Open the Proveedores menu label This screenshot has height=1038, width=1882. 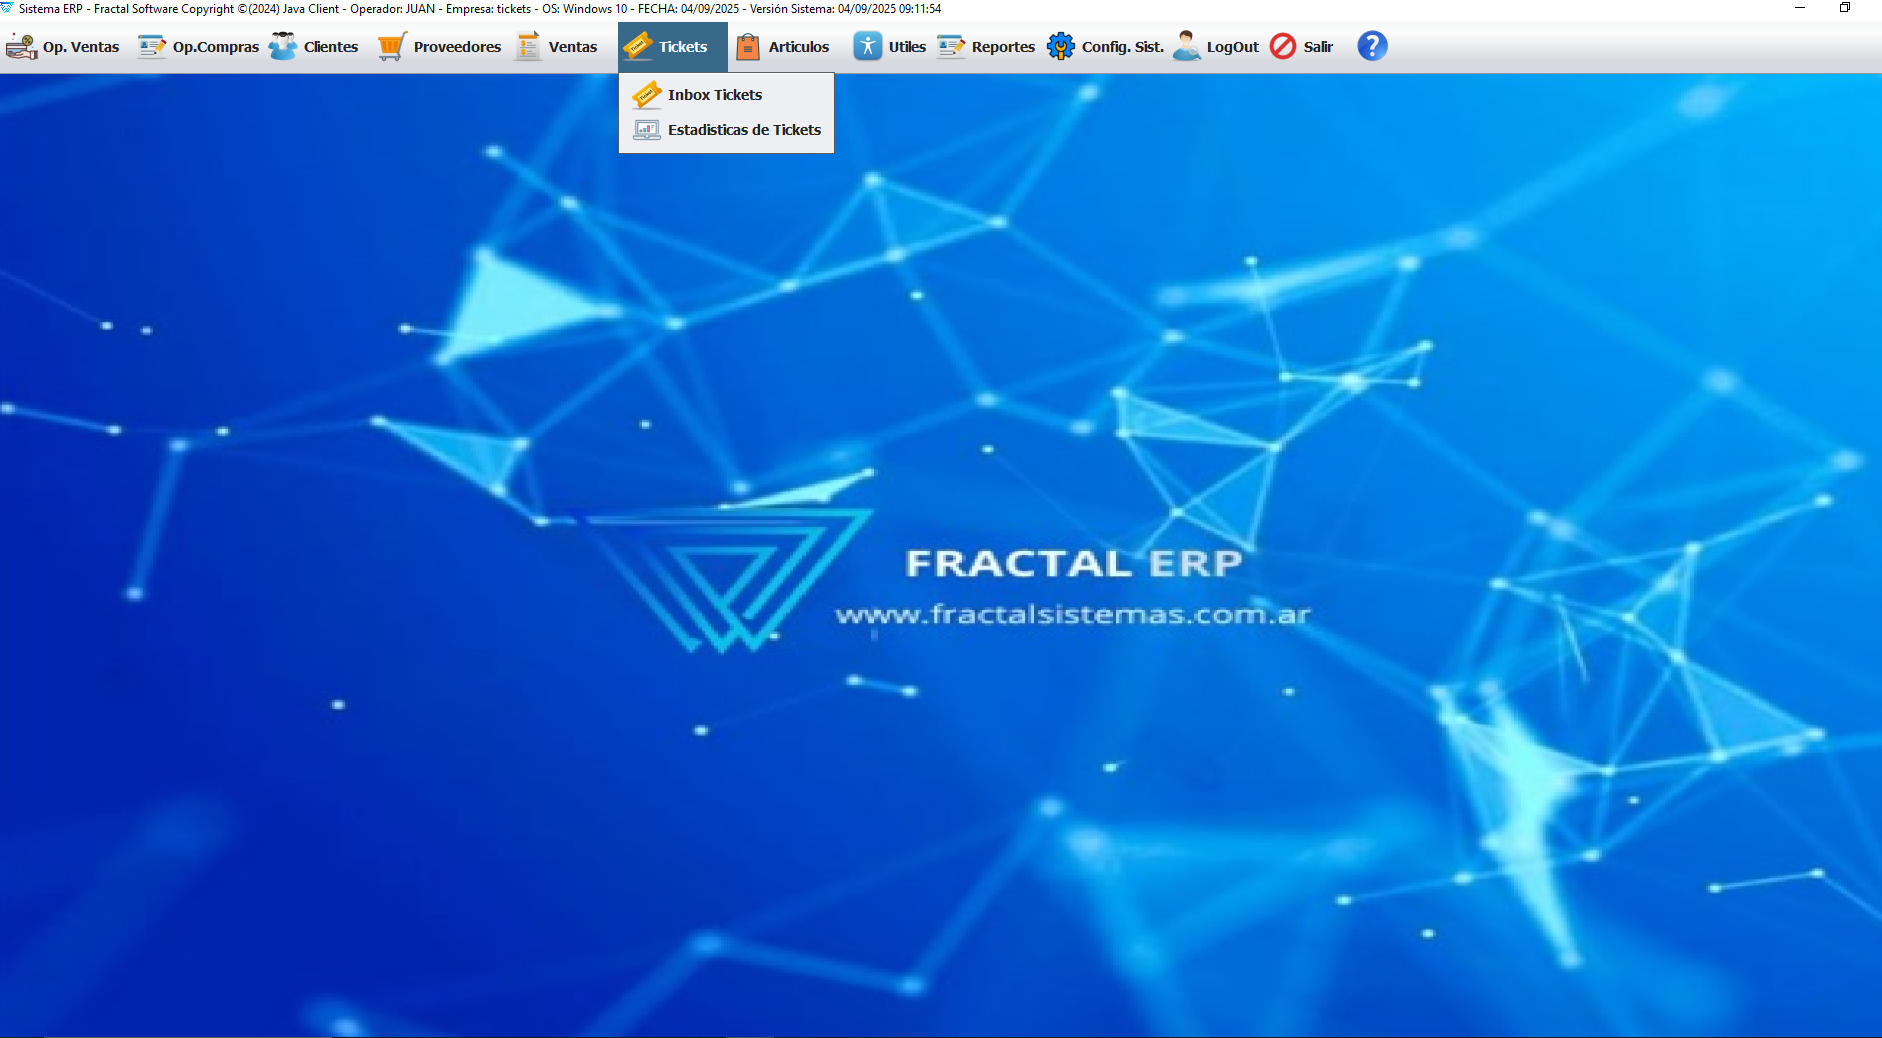tap(457, 47)
